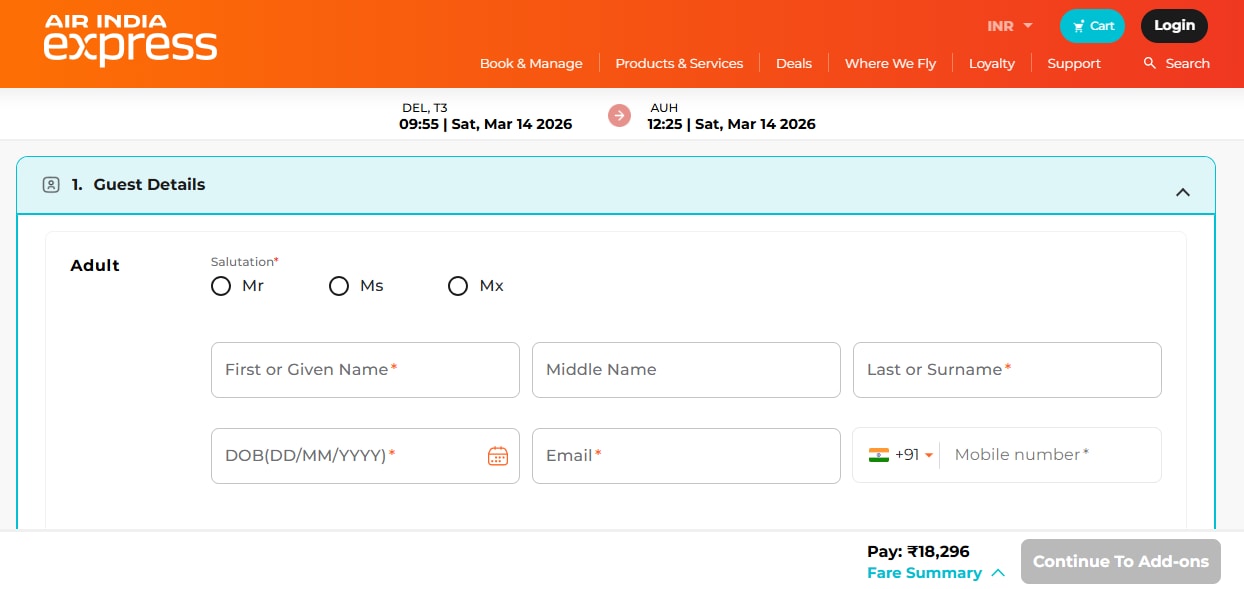Open the +91 country code dropdown
Screen dimensions: 1244x589
tap(914, 455)
